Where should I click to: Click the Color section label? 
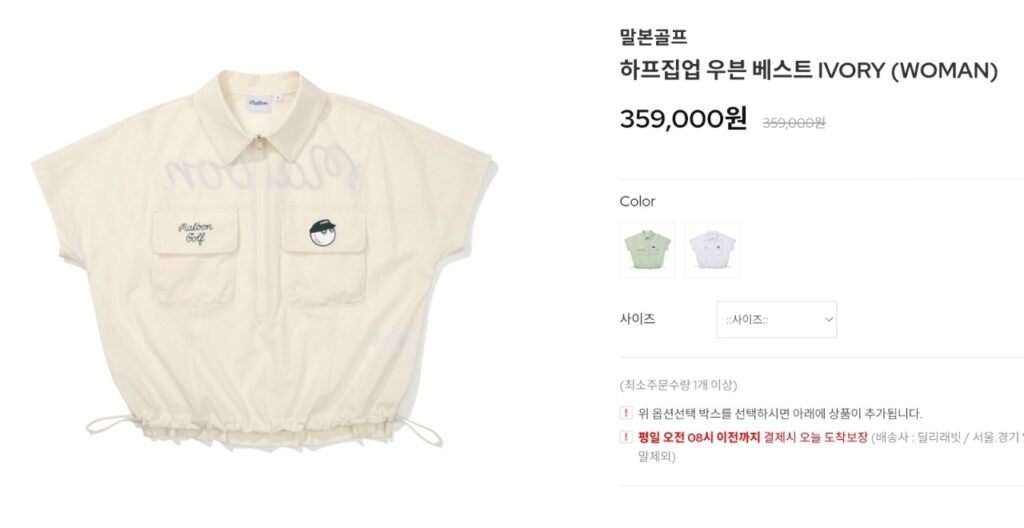tap(637, 201)
